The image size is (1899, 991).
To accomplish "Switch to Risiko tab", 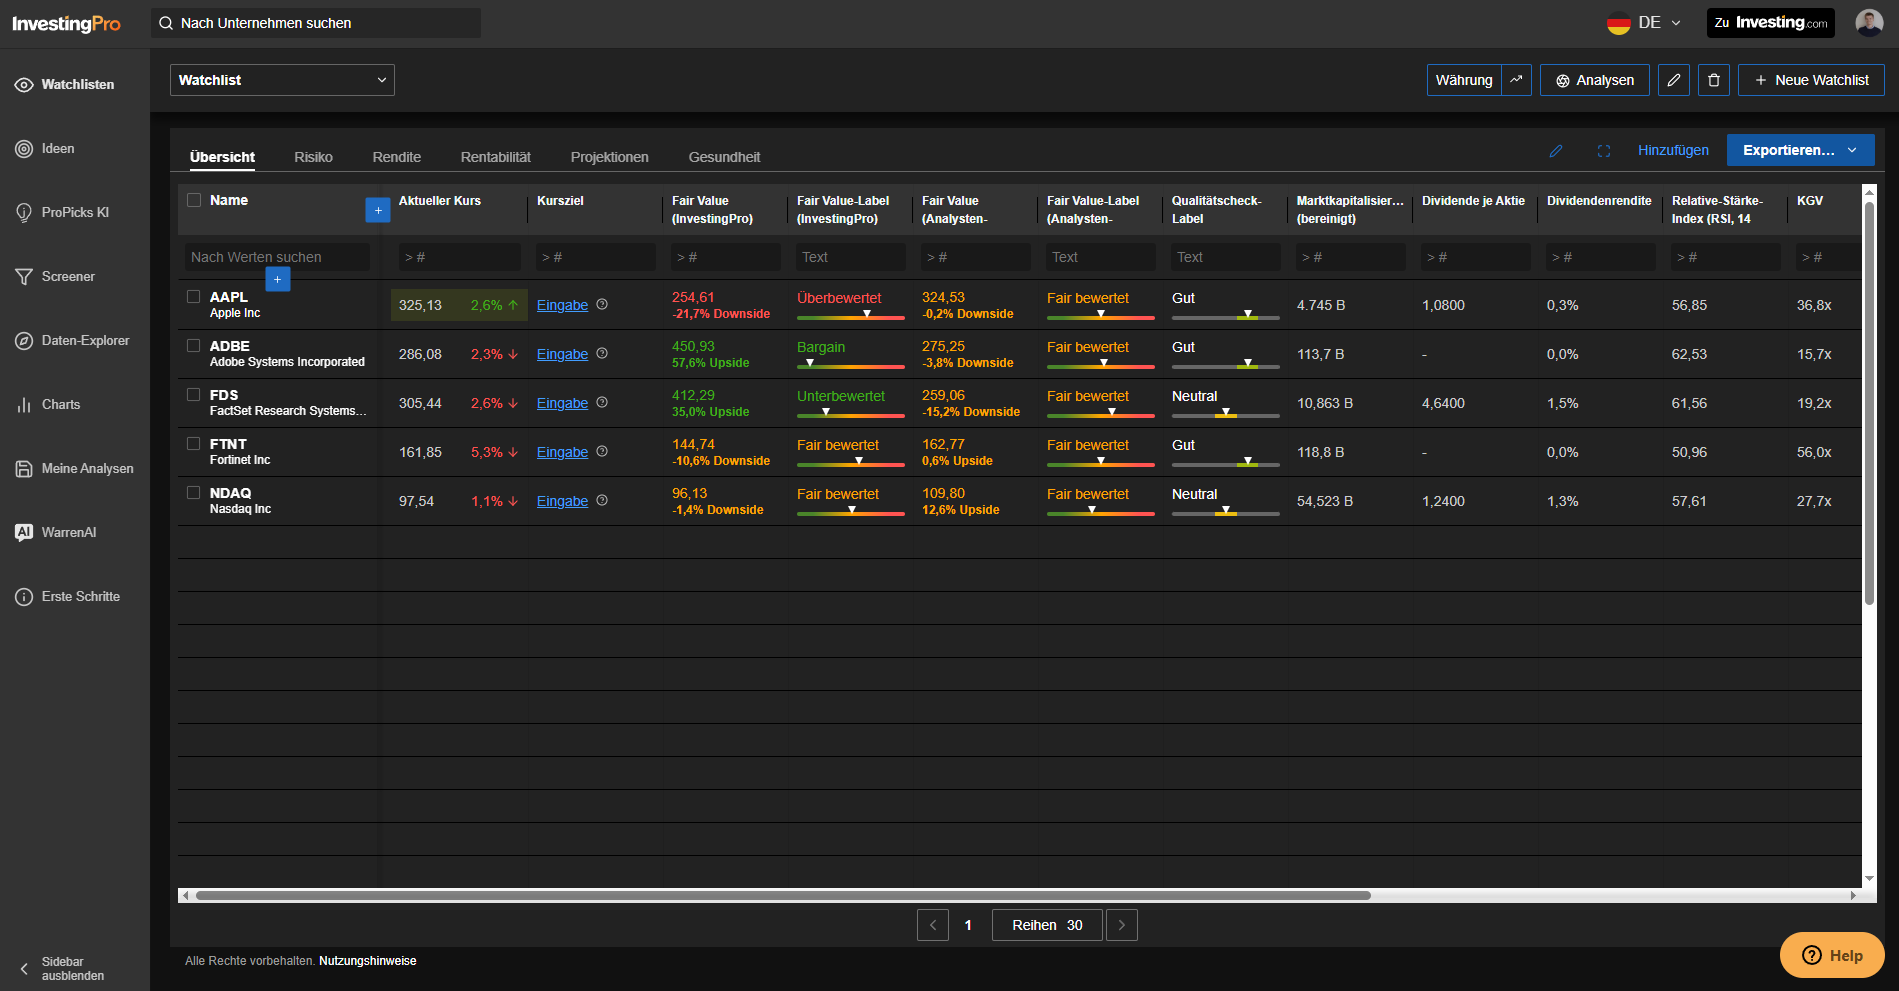I will click(x=313, y=157).
